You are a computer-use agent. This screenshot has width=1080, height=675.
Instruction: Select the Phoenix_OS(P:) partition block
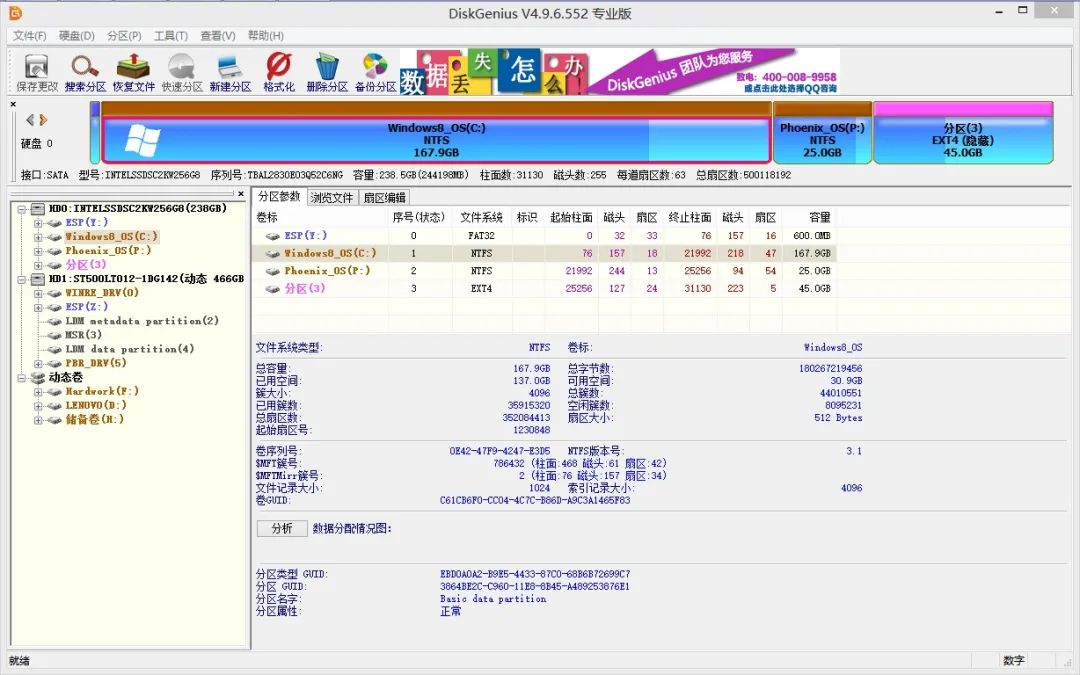pyautogui.click(x=823, y=133)
